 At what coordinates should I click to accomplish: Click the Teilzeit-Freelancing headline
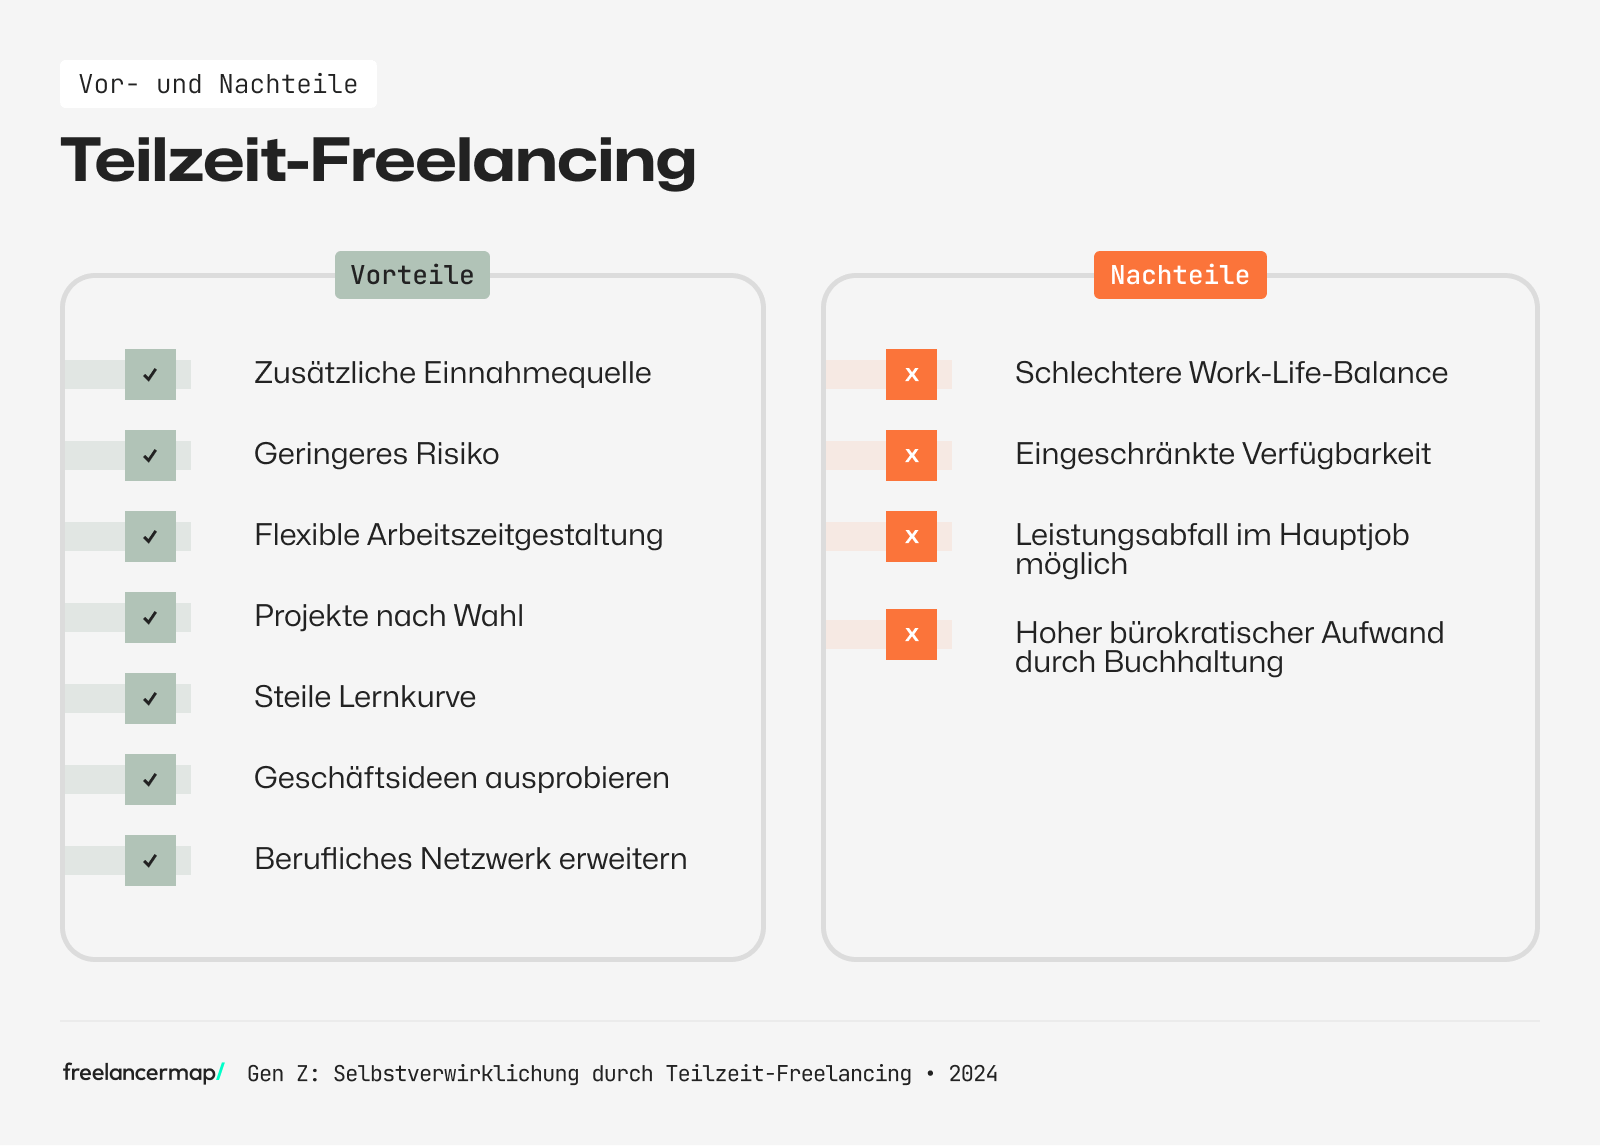pyautogui.click(x=378, y=160)
